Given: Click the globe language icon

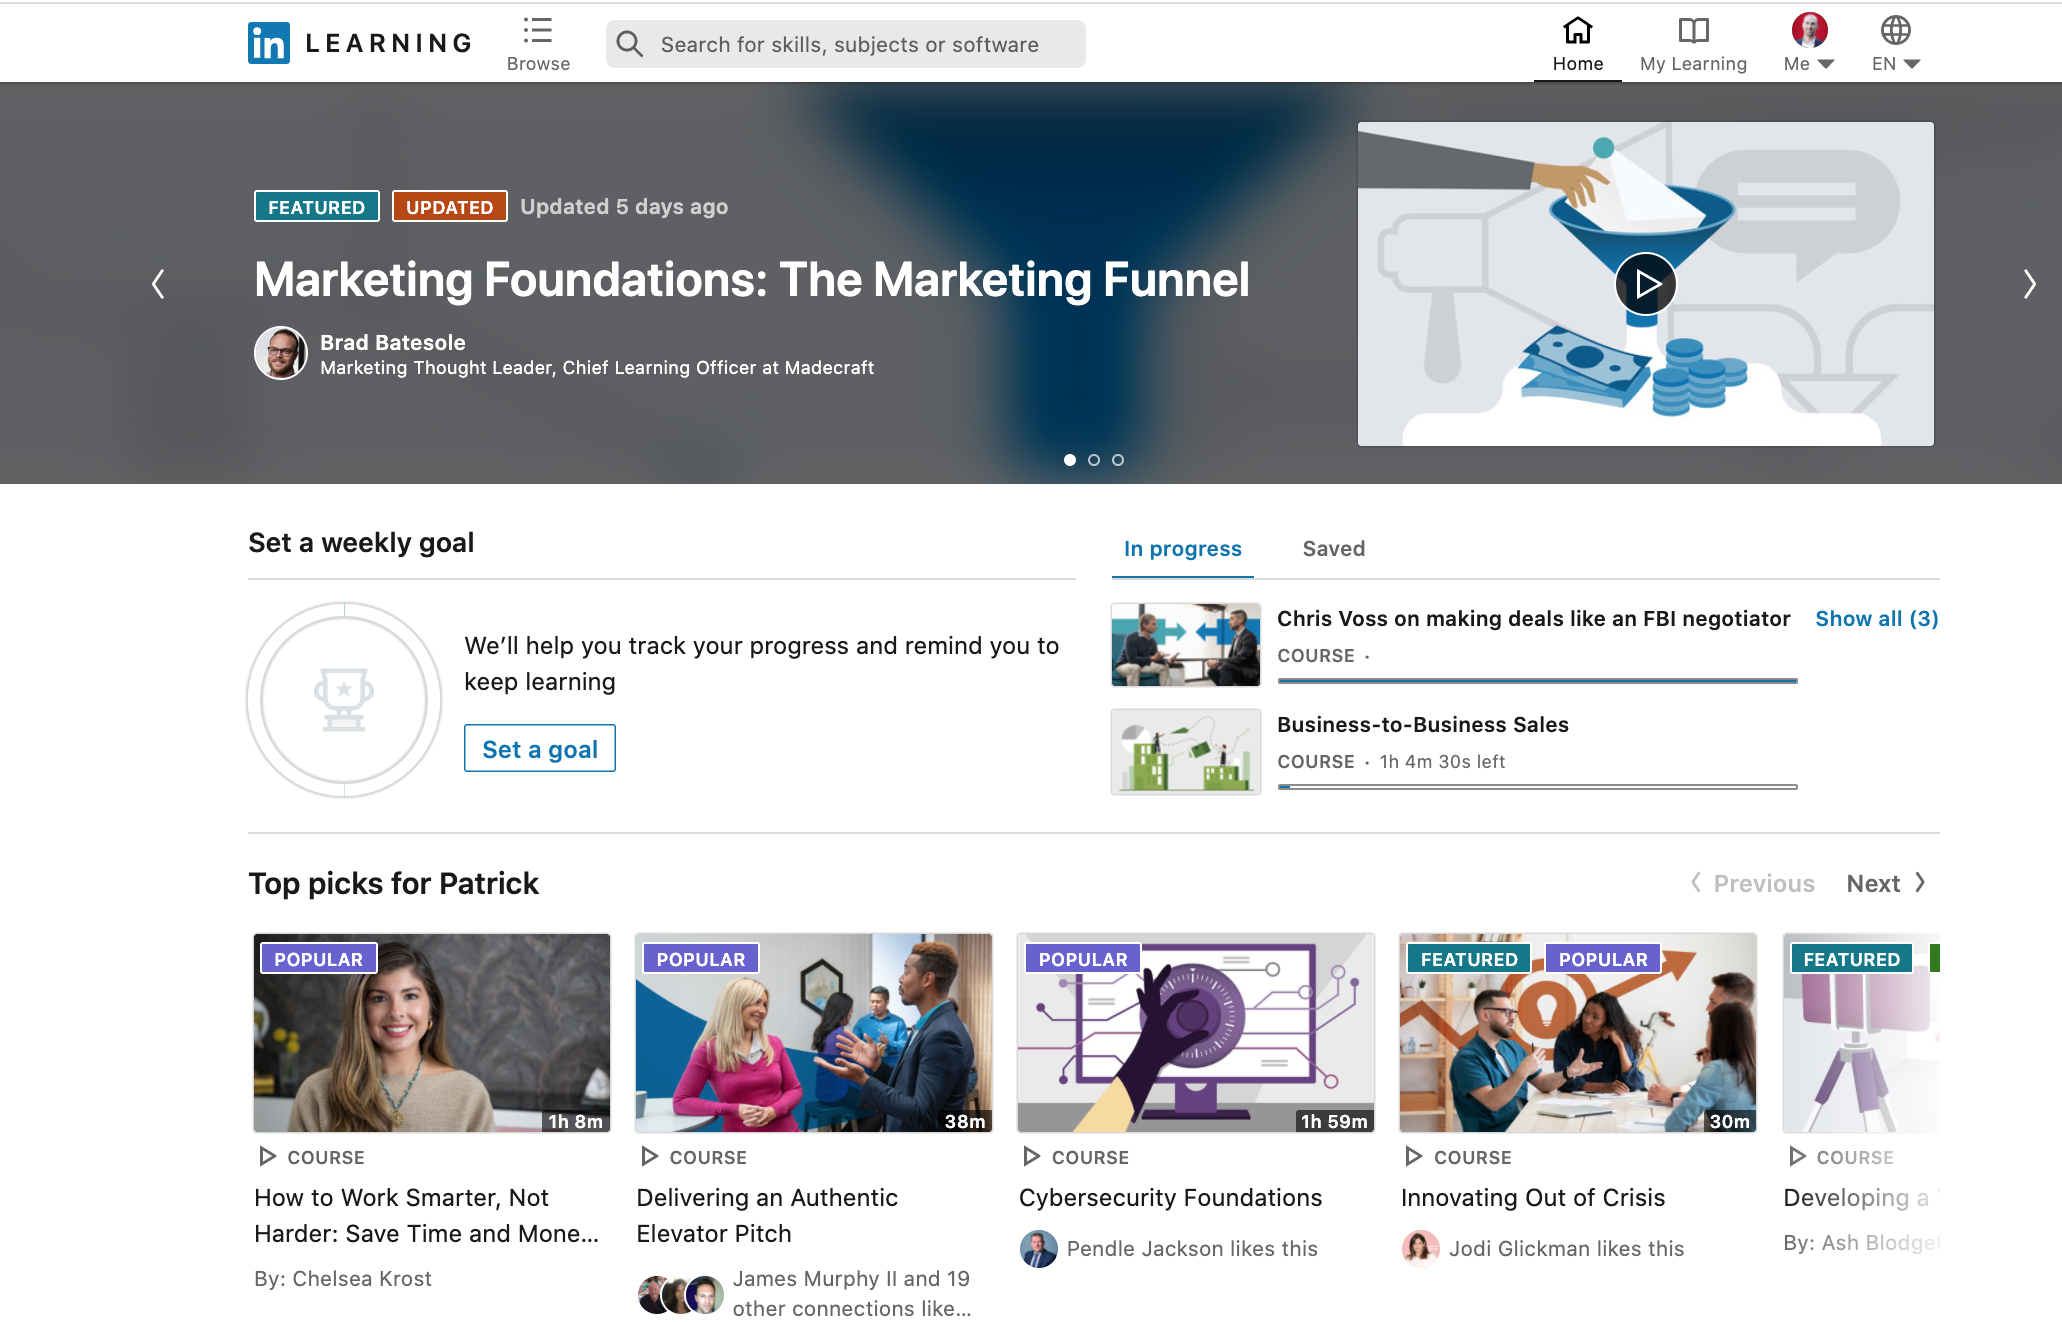Looking at the screenshot, I should (x=1895, y=30).
